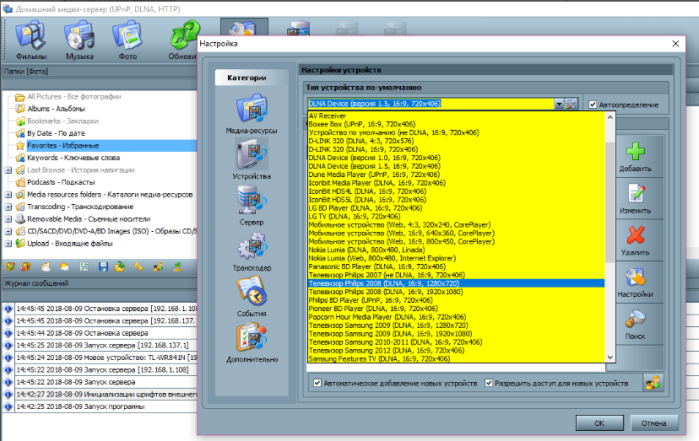Open the Фильмы (Movies) section icon
This screenshot has width=699, height=441.
(x=31, y=37)
